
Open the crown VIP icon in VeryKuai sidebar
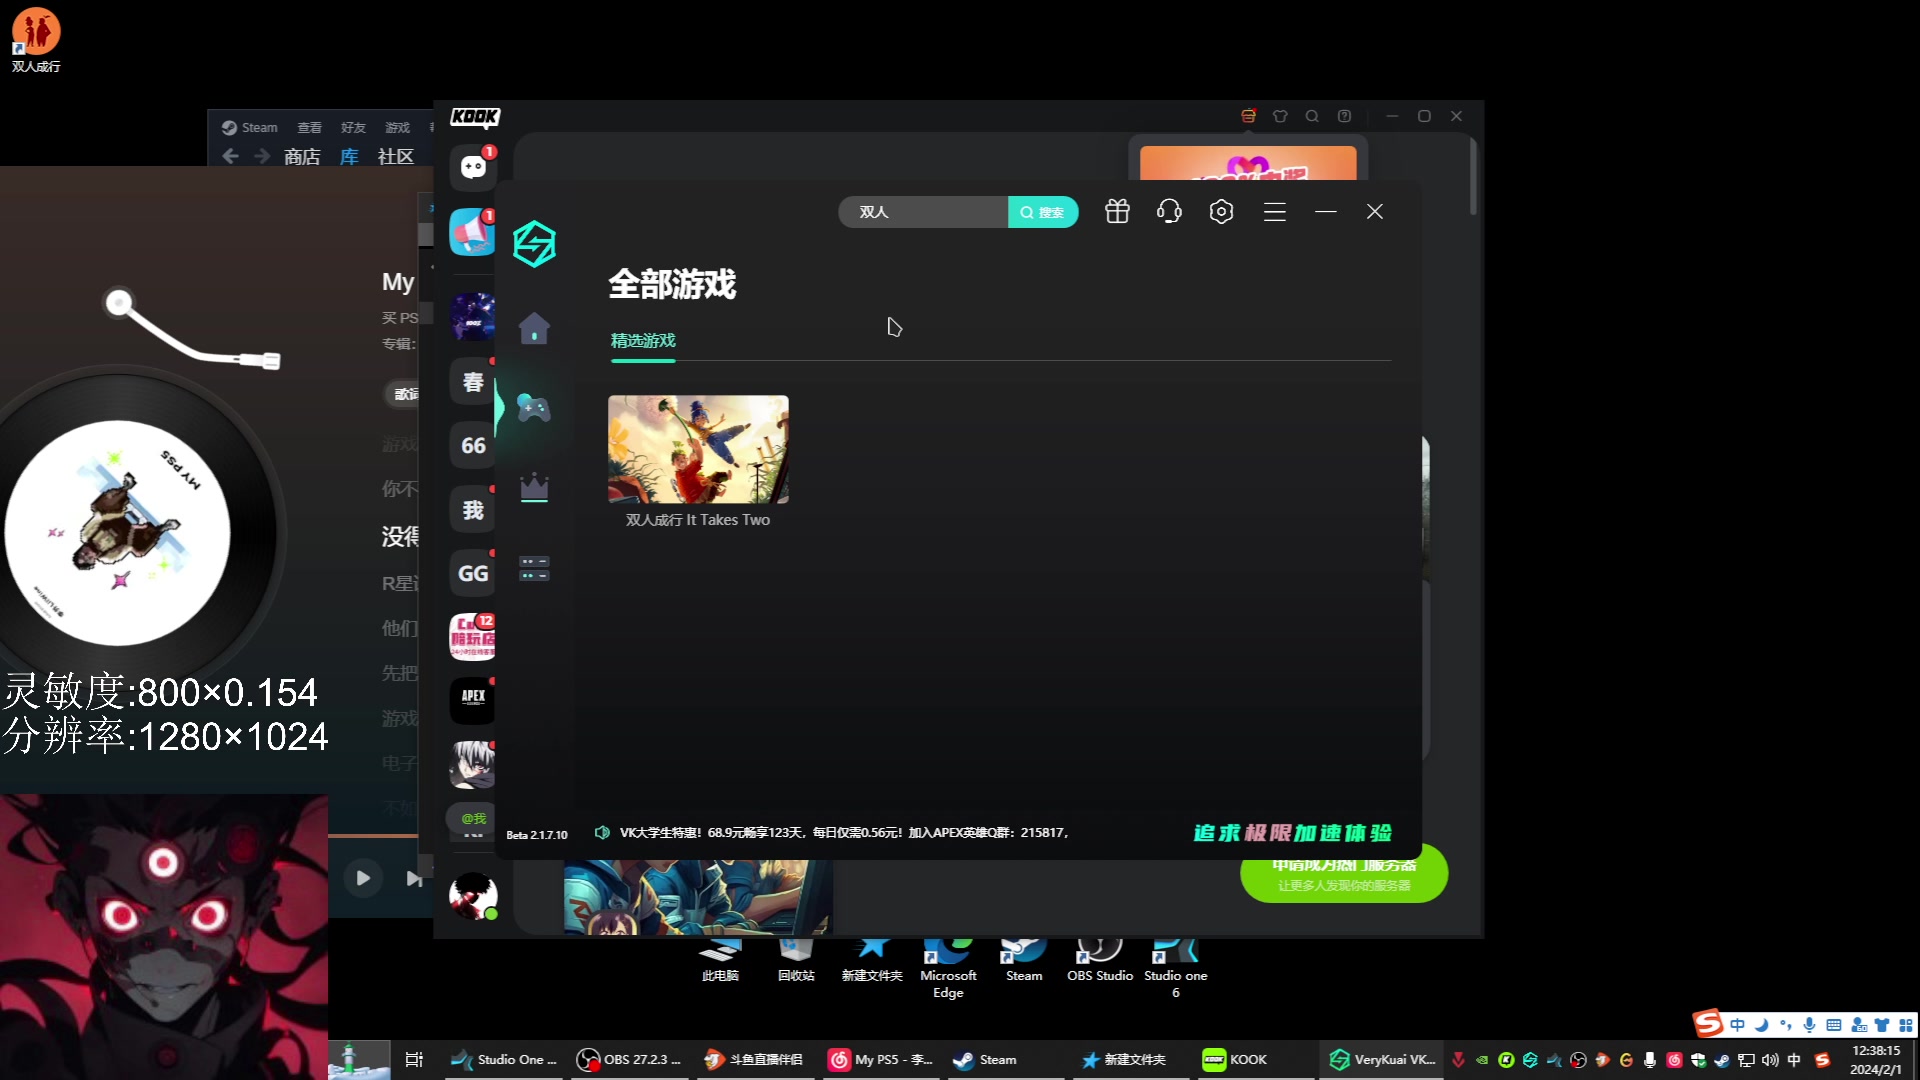pos(534,488)
